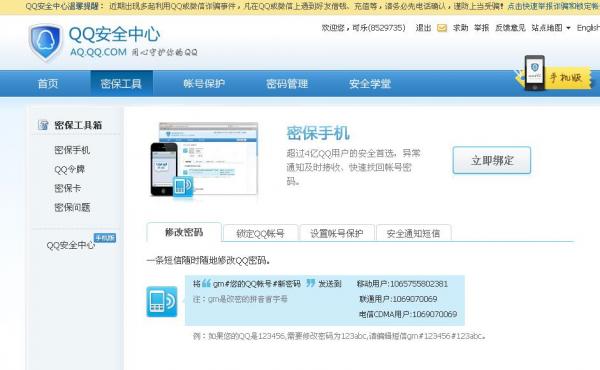Click the 手机版 badge beside QQ安全中心
This screenshot has width=600, height=370.
pyautogui.click(x=105, y=238)
